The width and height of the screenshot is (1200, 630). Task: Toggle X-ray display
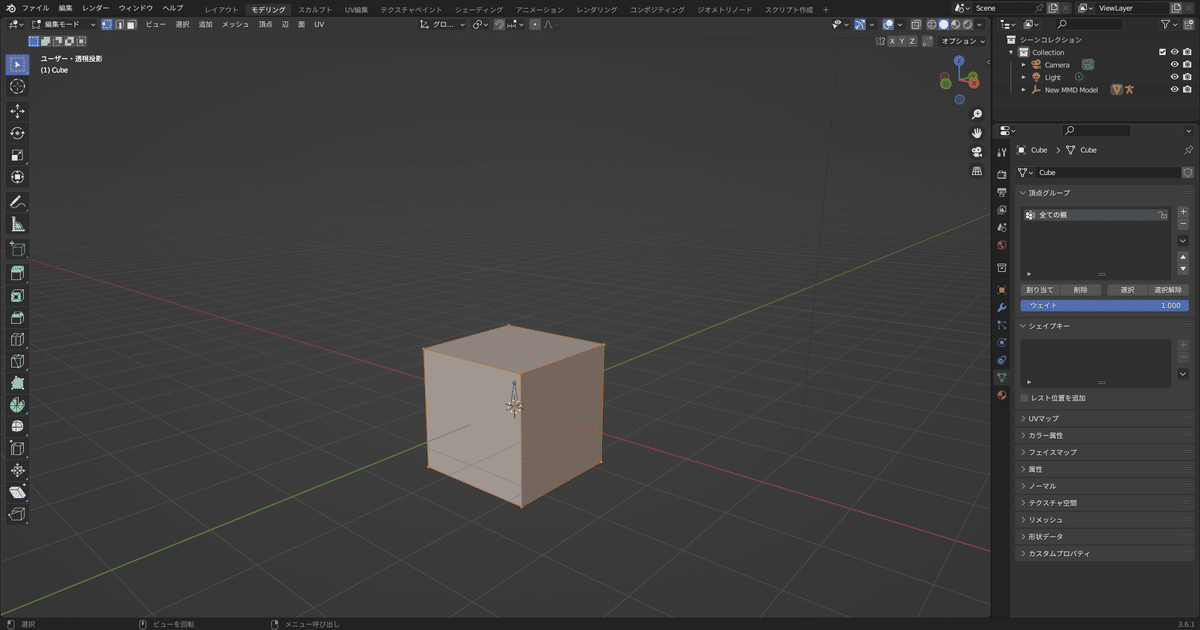916,24
